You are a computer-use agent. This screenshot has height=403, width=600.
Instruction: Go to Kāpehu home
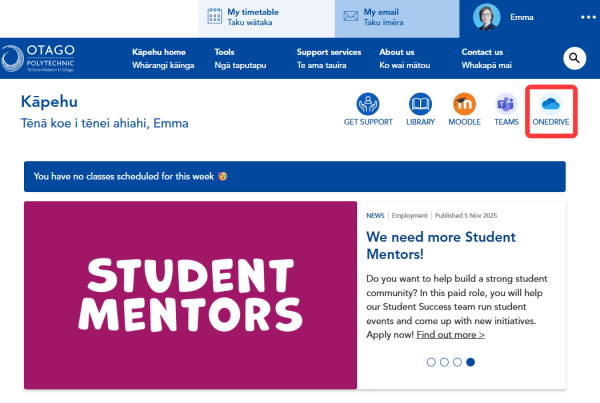(159, 58)
